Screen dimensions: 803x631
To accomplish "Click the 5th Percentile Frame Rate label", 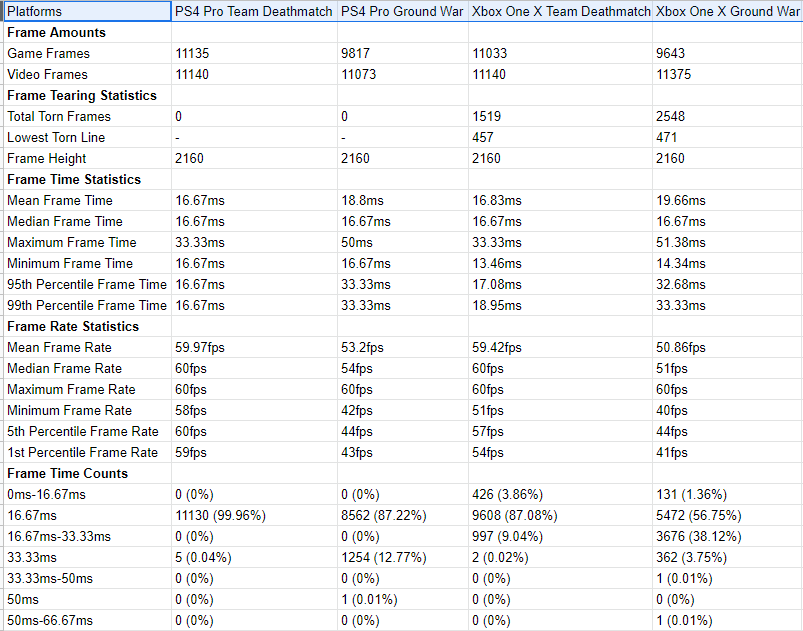I will point(83,431).
